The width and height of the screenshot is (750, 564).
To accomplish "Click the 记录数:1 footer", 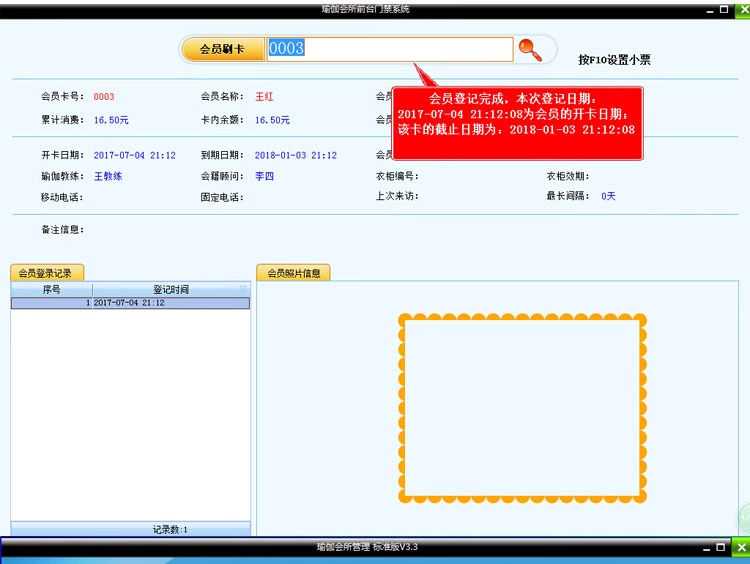I will (170, 530).
